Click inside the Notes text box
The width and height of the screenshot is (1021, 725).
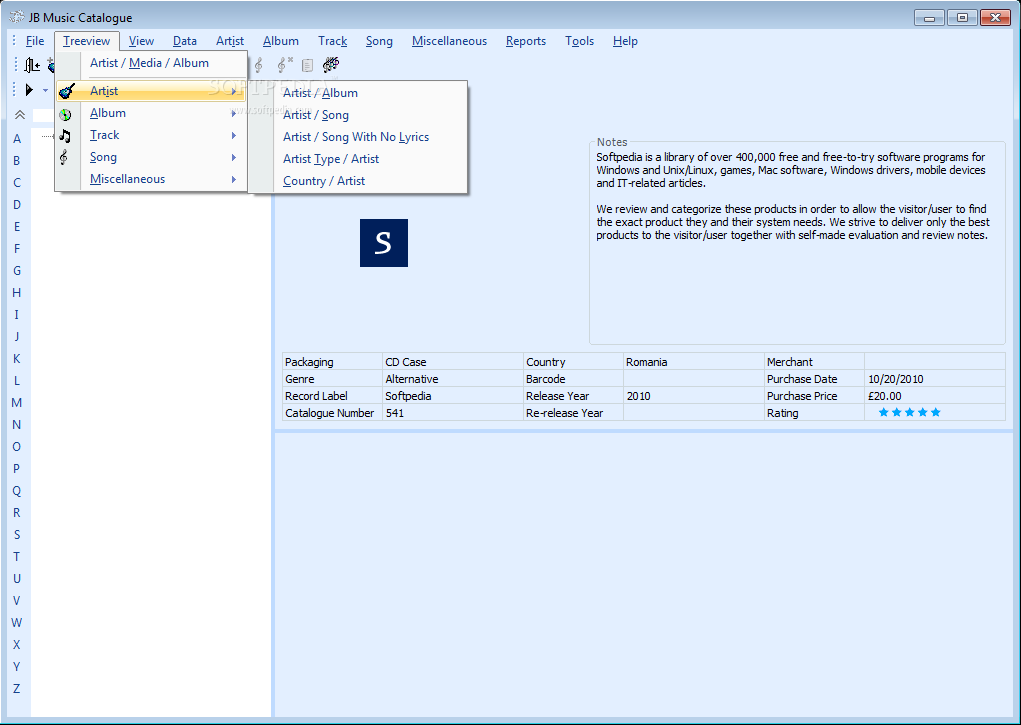(797, 244)
